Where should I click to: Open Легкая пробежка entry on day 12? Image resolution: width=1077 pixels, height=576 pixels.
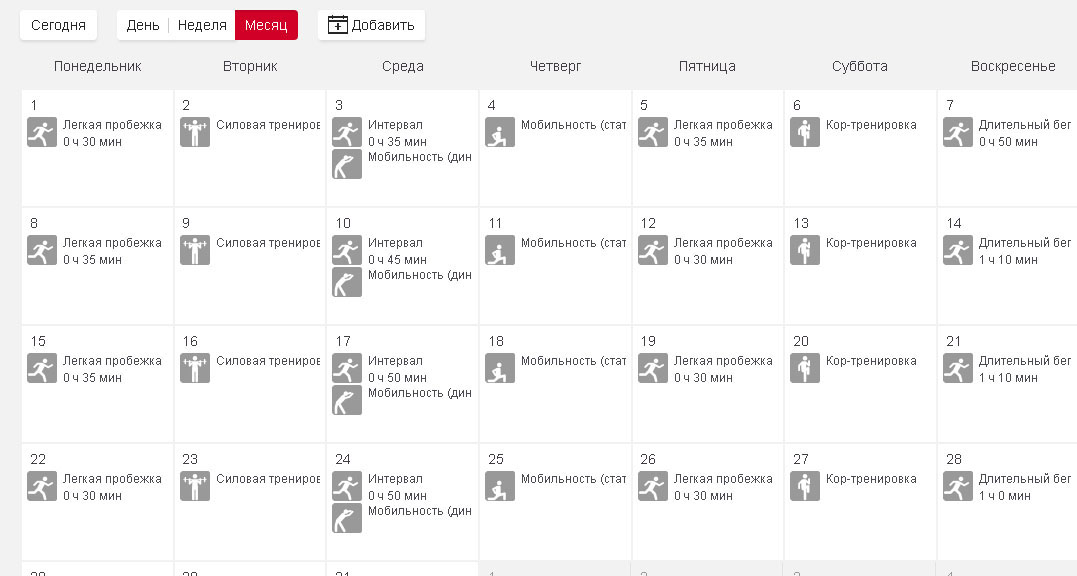(x=722, y=243)
